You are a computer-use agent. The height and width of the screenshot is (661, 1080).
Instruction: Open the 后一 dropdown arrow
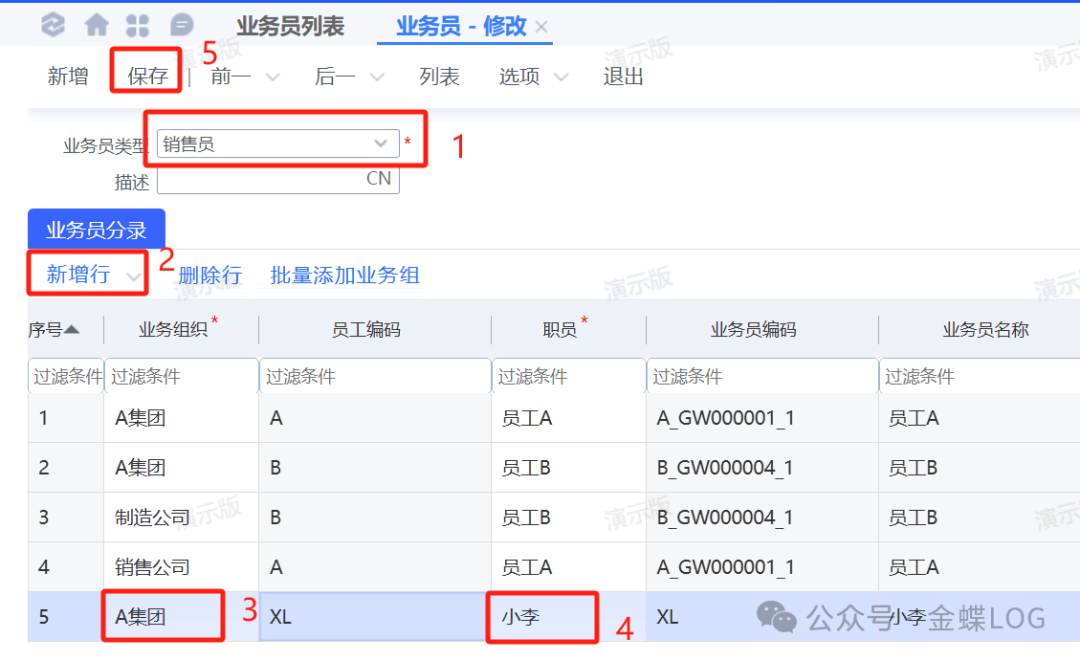(x=377, y=77)
